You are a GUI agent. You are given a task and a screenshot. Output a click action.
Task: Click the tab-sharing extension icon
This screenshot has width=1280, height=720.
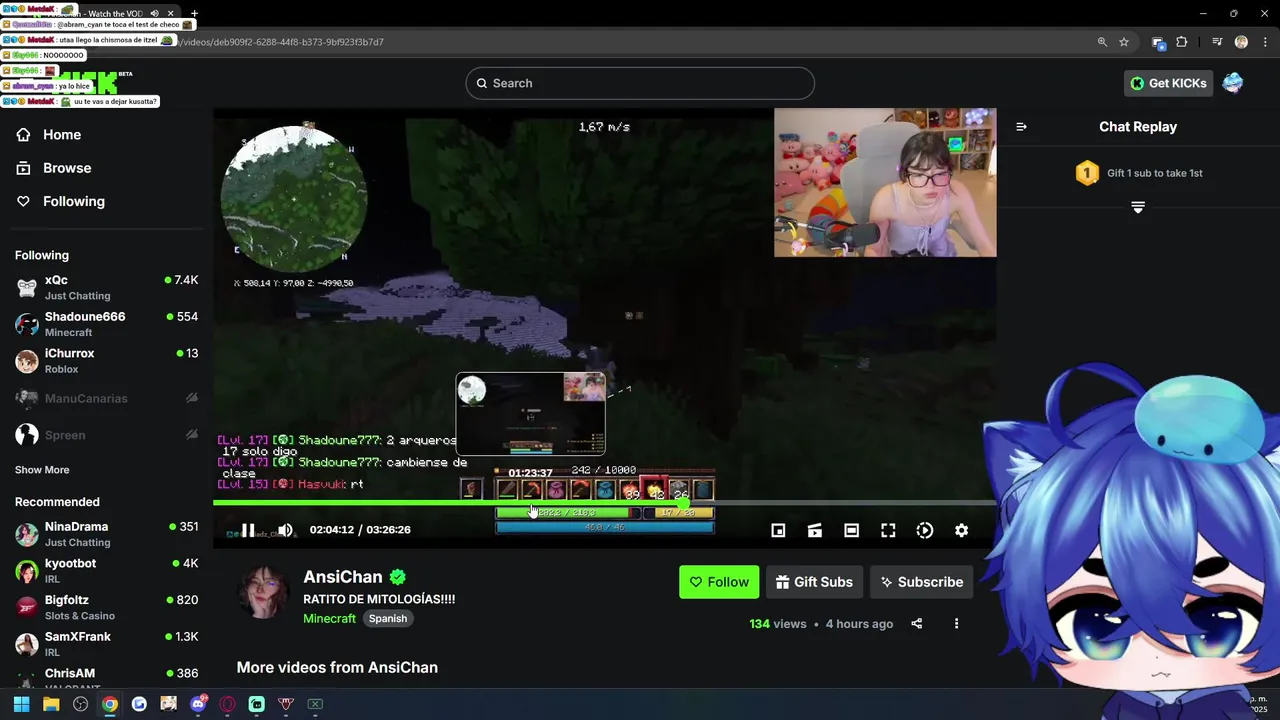point(1158,42)
